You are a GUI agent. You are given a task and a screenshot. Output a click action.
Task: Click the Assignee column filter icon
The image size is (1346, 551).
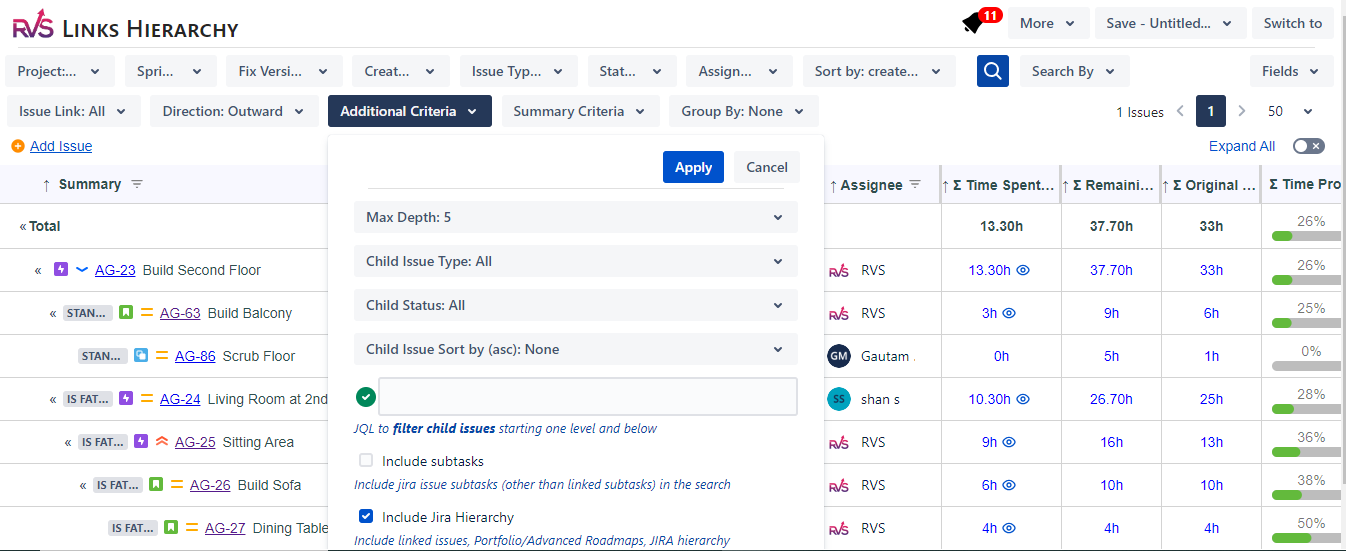click(x=915, y=184)
